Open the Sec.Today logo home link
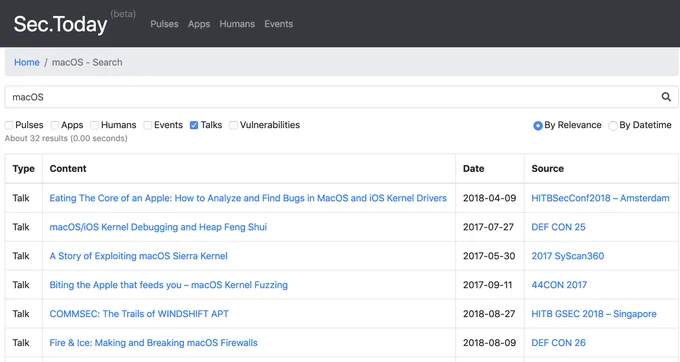Image resolution: width=680 pixels, height=362 pixels. point(60,24)
